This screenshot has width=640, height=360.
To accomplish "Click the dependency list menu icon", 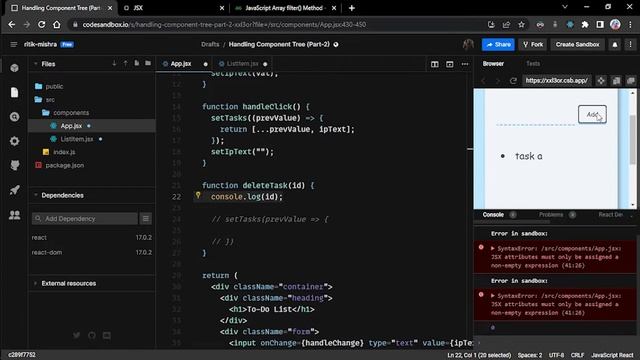I will click(x=145, y=218).
